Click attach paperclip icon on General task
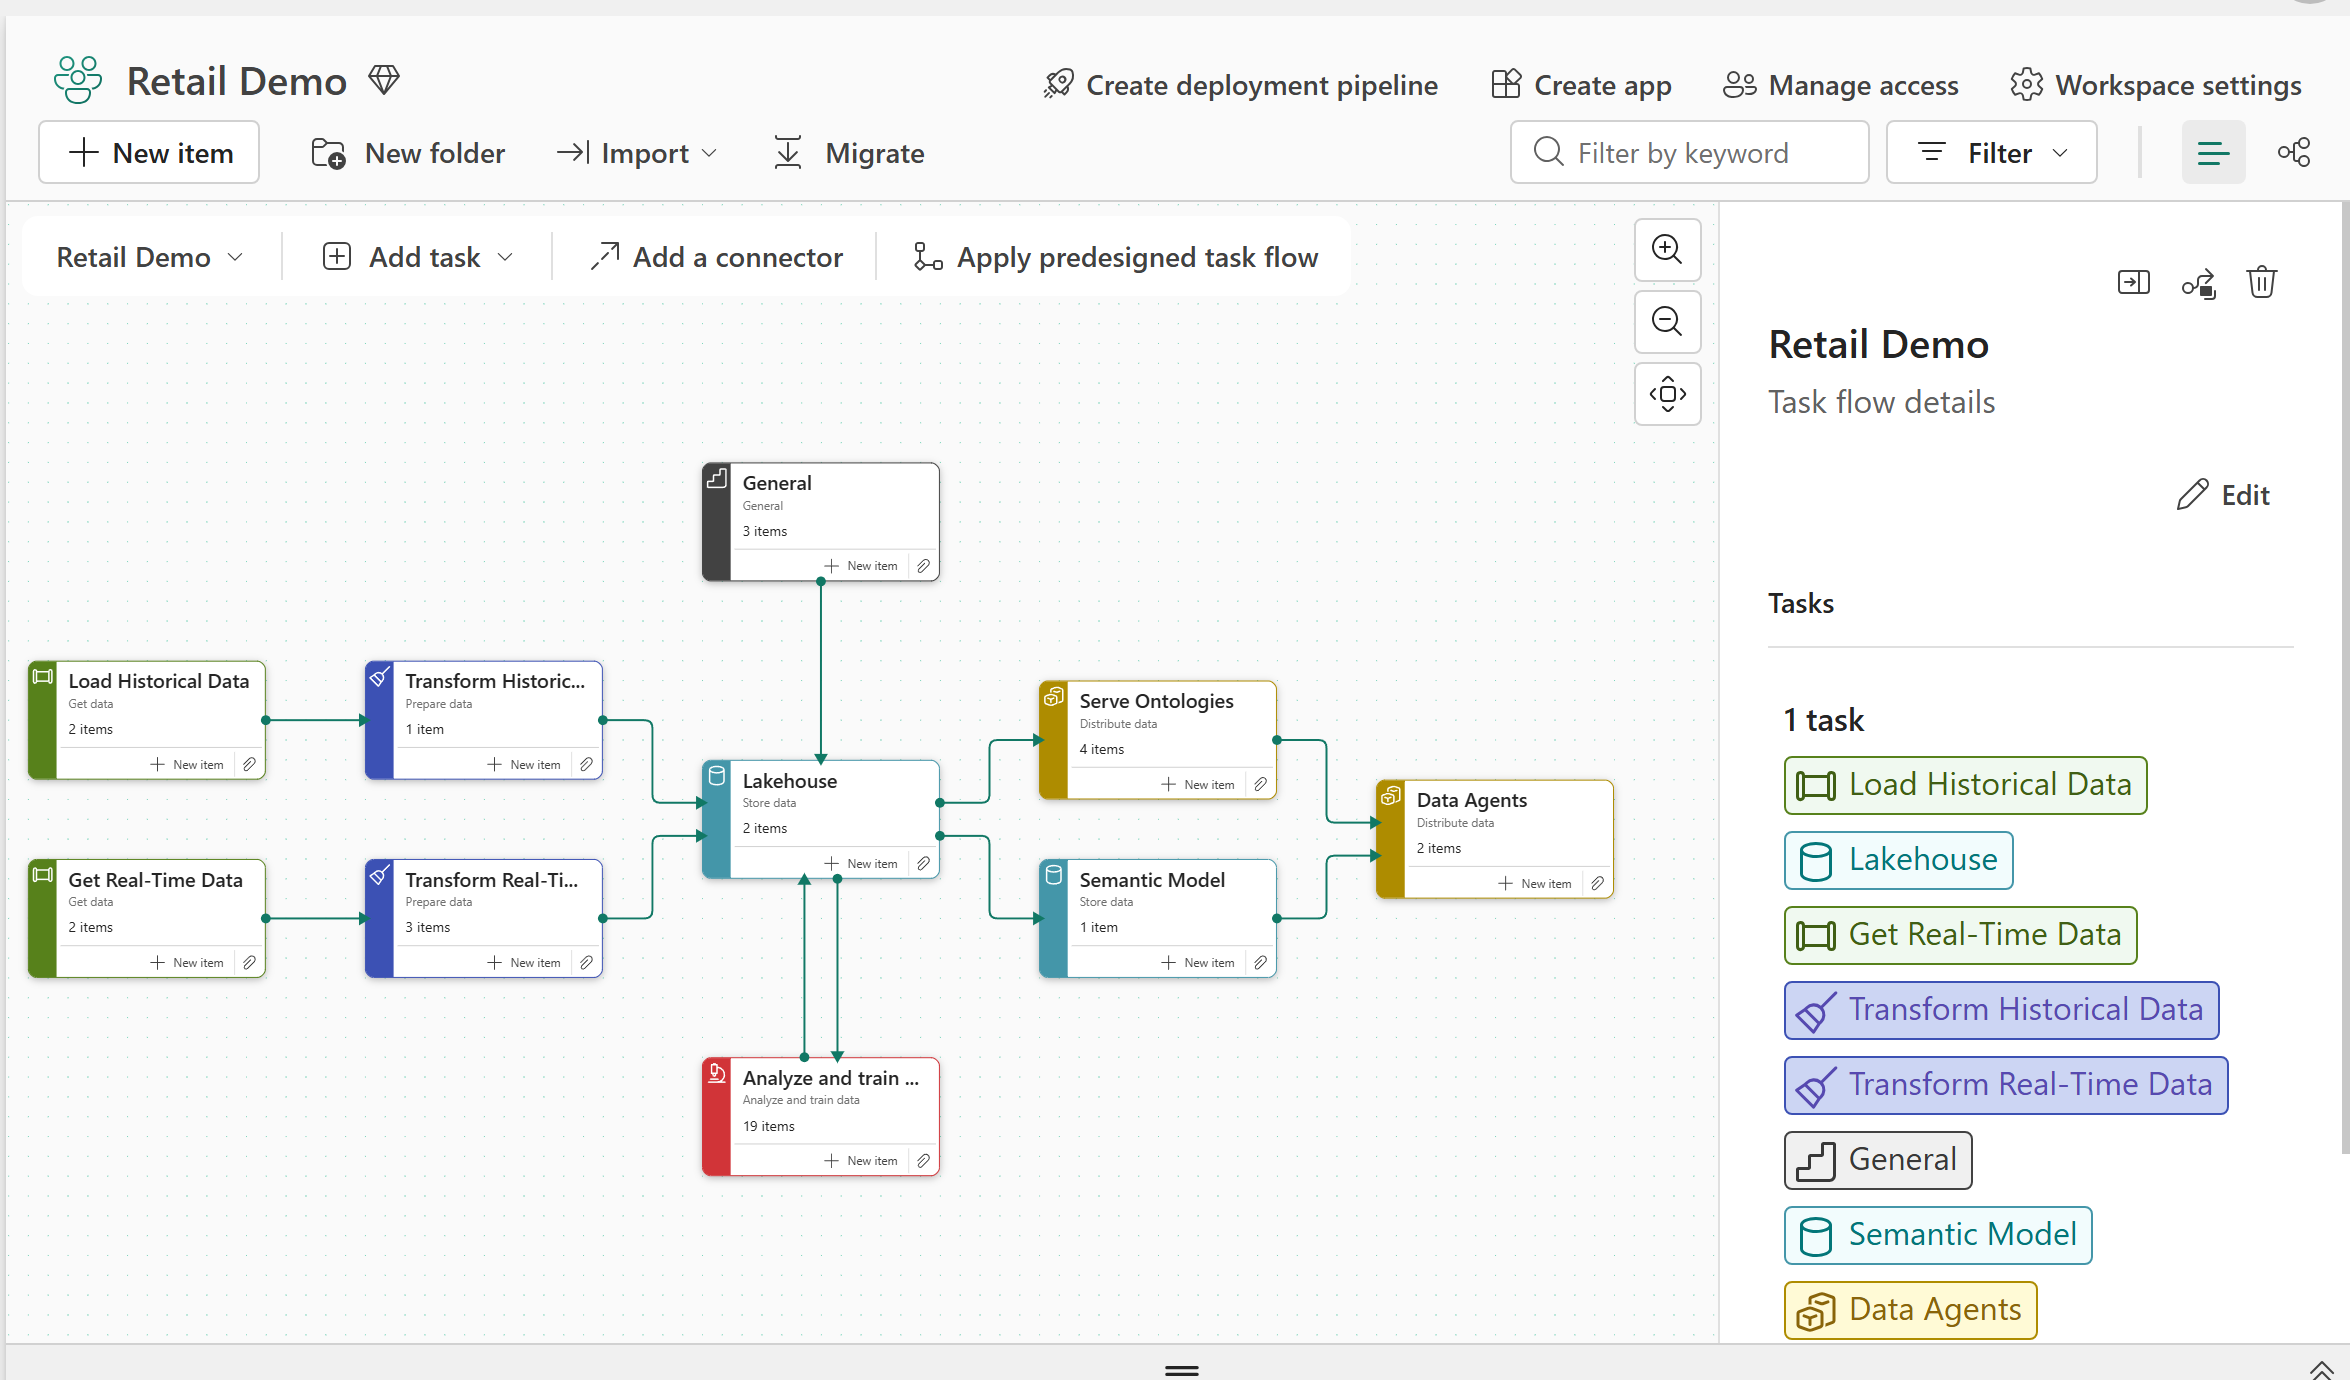The width and height of the screenshot is (2350, 1380). click(923, 566)
